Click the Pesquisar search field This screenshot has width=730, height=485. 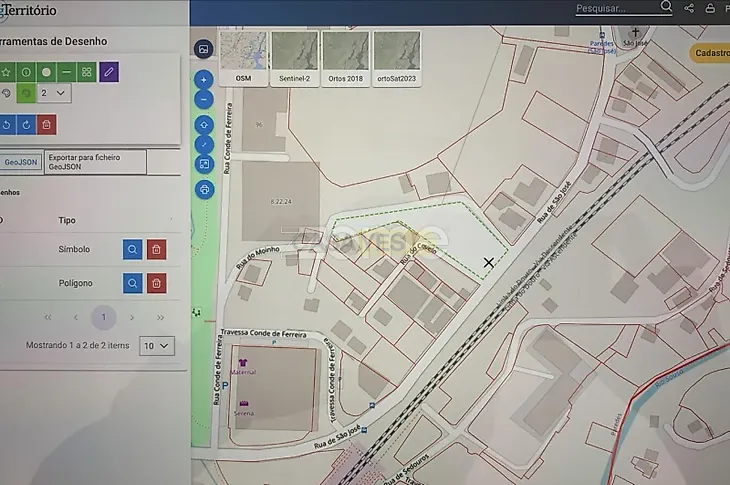[616, 8]
